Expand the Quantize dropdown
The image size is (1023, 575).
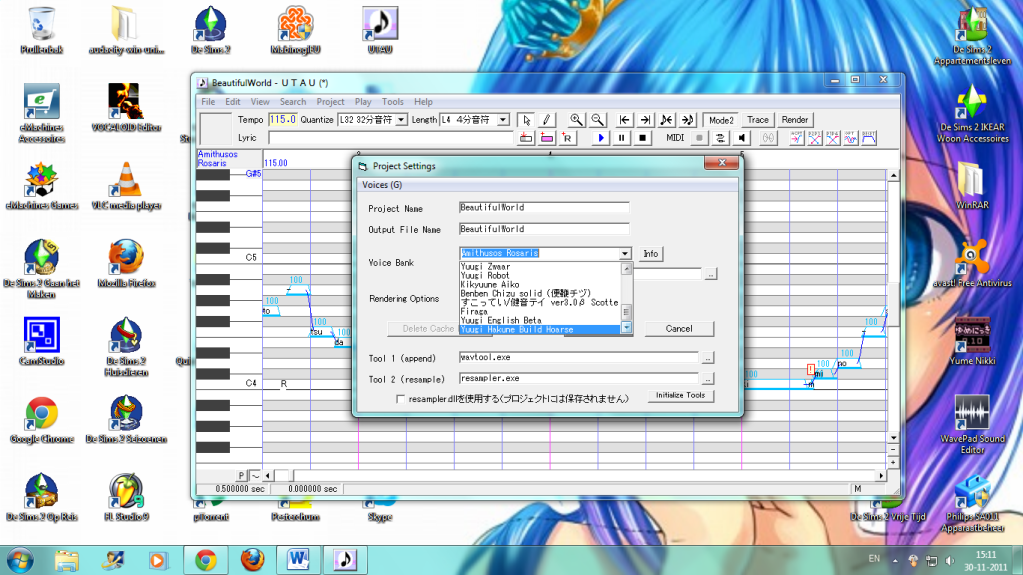(401, 120)
